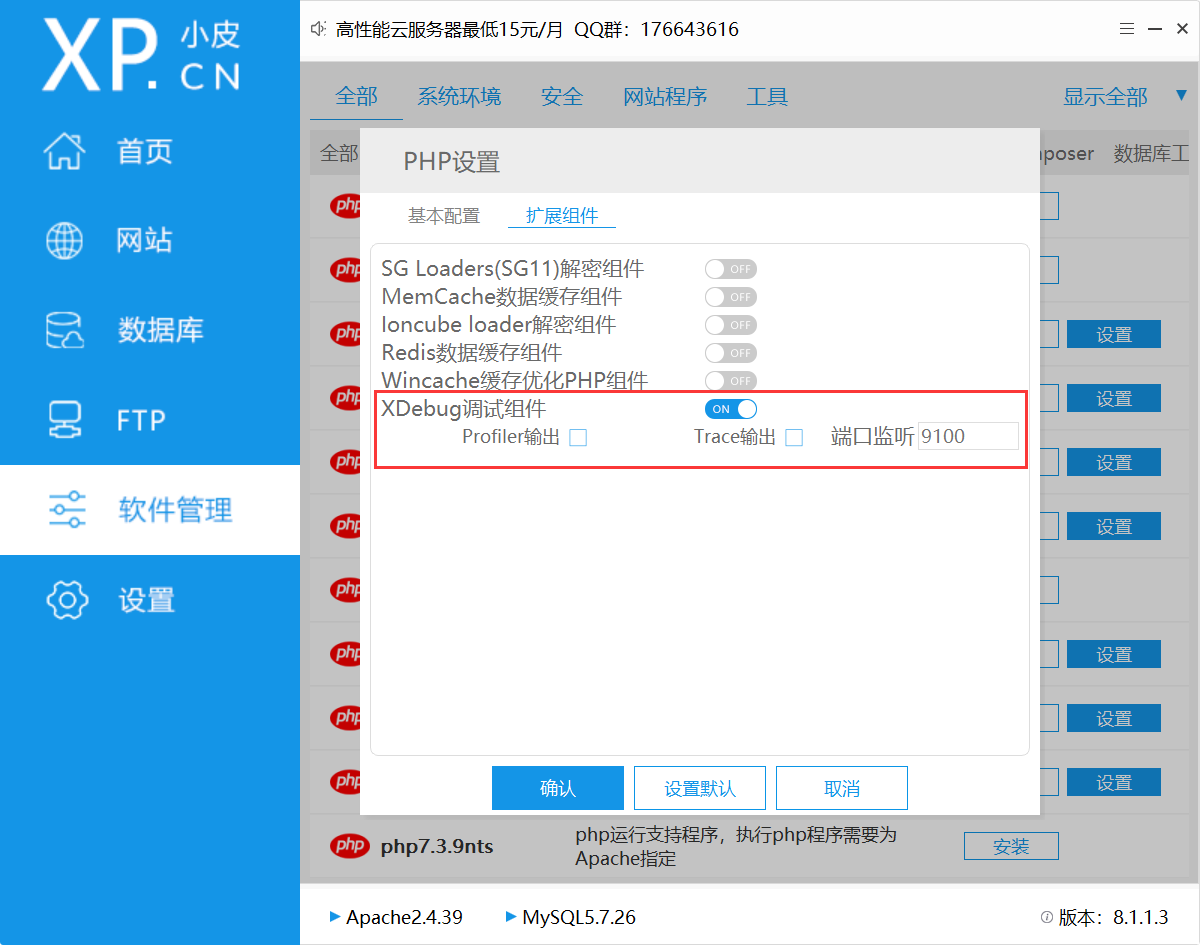The height and width of the screenshot is (945, 1200).
Task: Select the 工具 category tab
Action: [767, 97]
